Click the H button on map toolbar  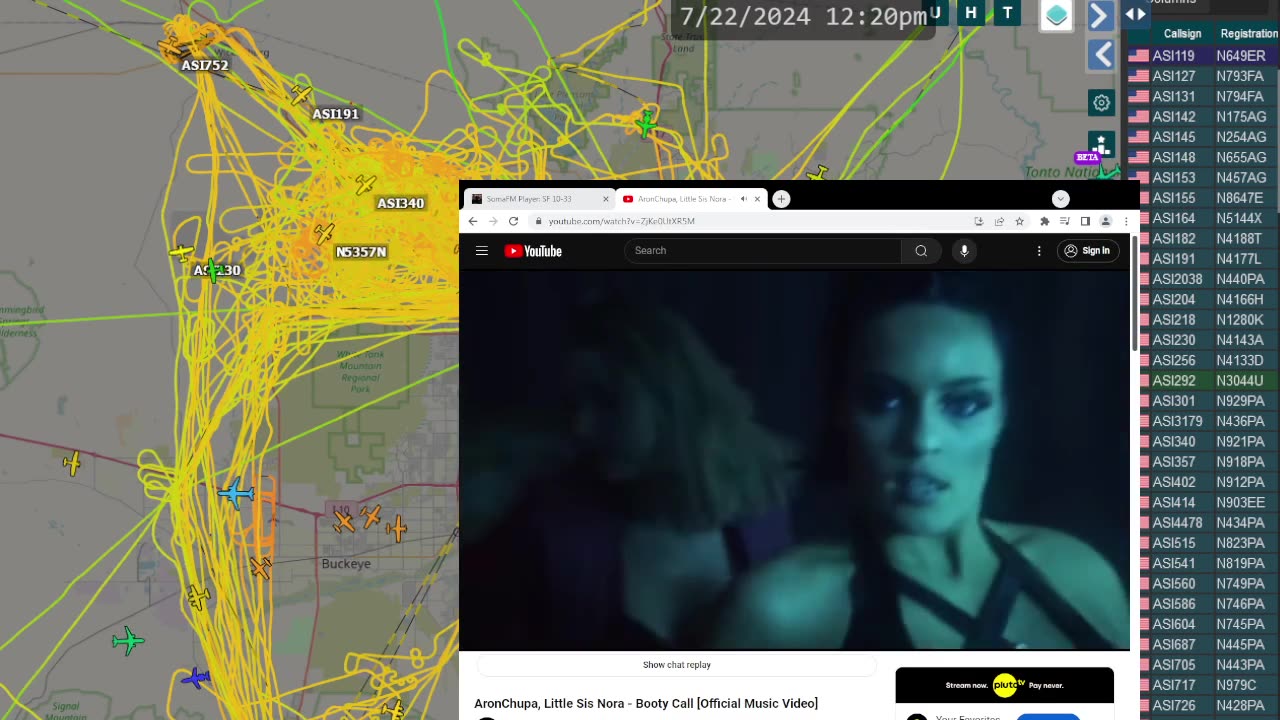tap(970, 13)
